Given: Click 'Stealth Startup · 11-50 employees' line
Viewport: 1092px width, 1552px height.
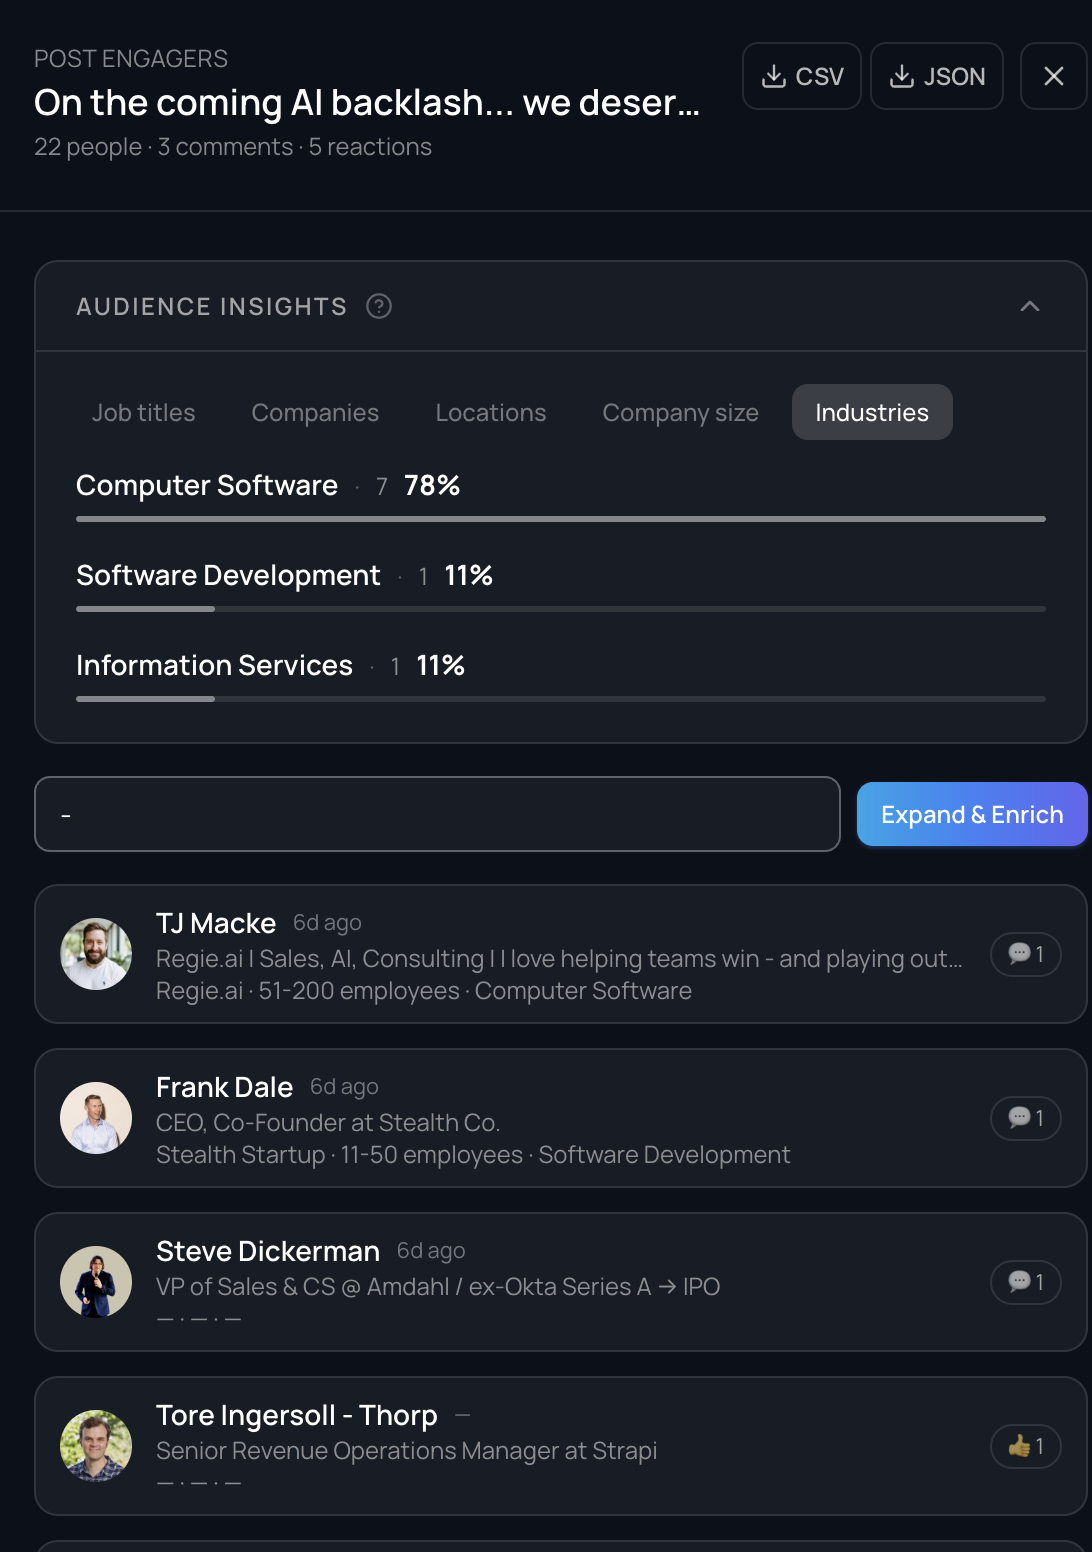Looking at the screenshot, I should (x=473, y=1155).
